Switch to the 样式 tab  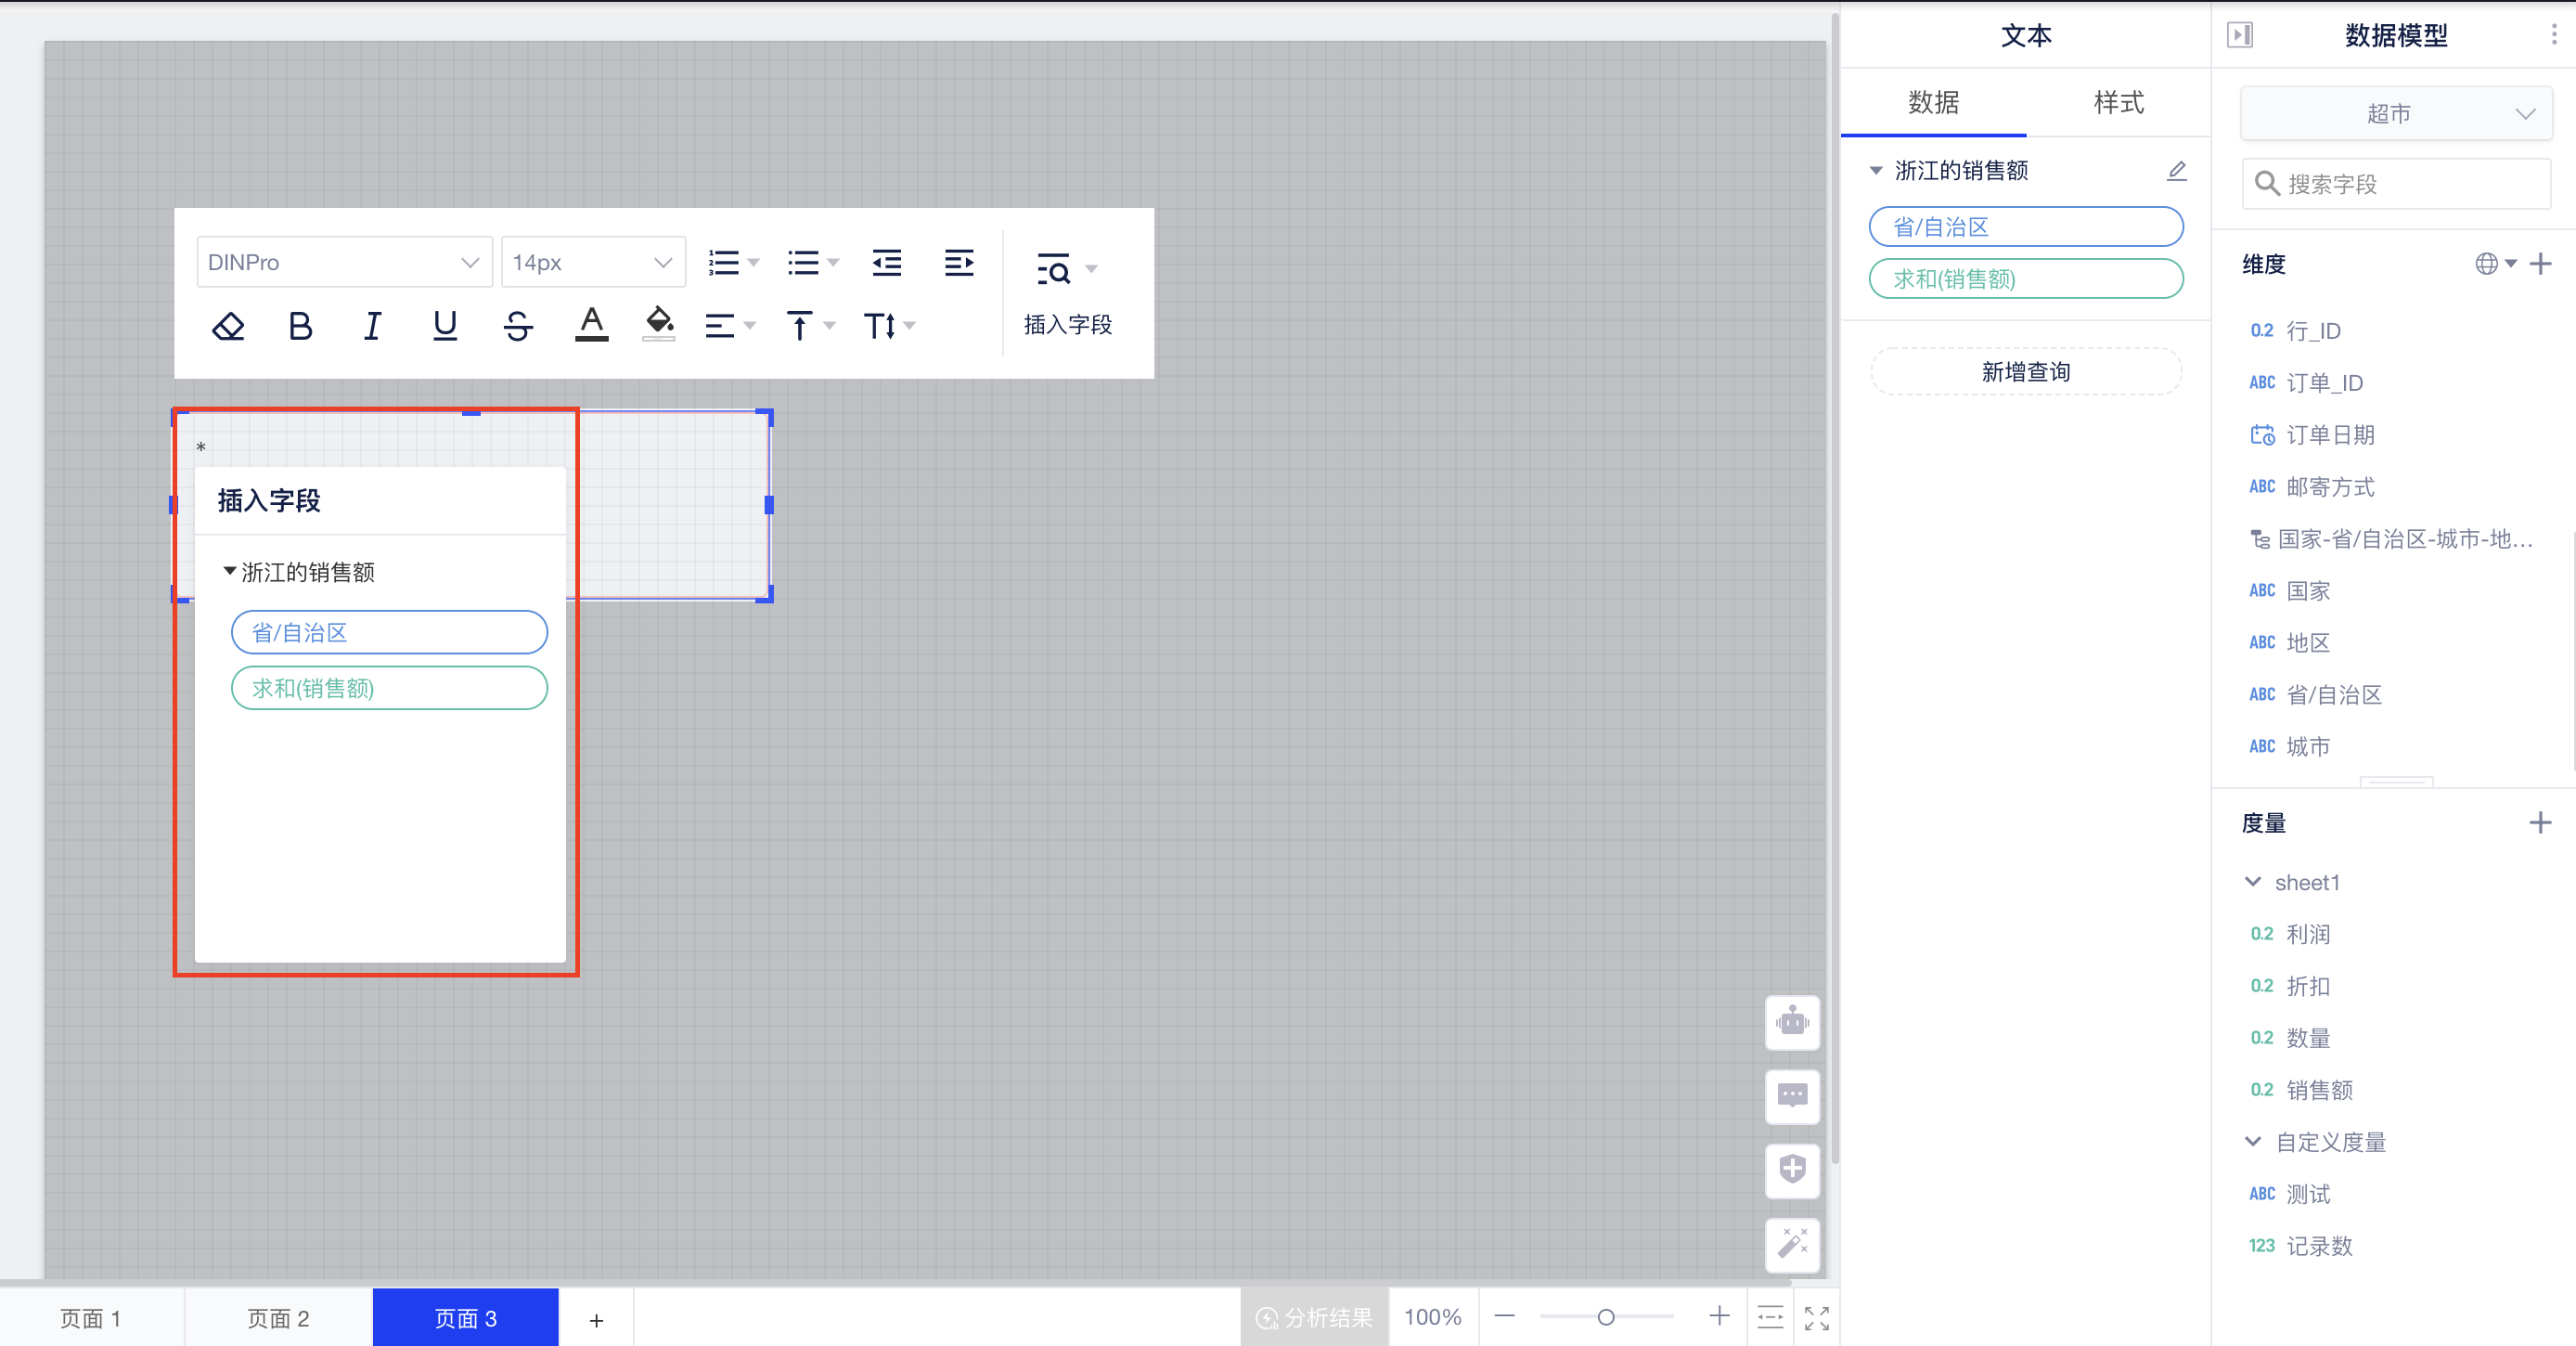point(2116,102)
